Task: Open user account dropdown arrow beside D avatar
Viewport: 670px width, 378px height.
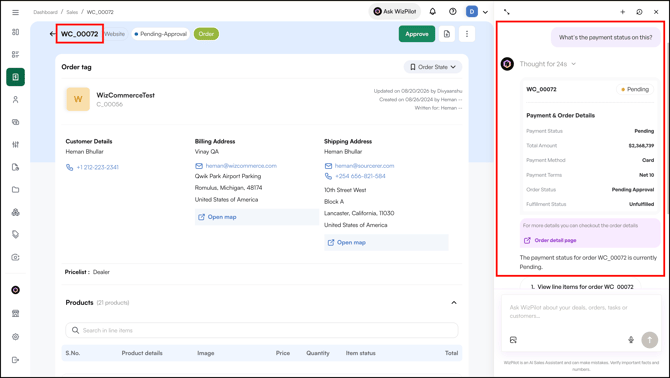Action: [x=485, y=12]
